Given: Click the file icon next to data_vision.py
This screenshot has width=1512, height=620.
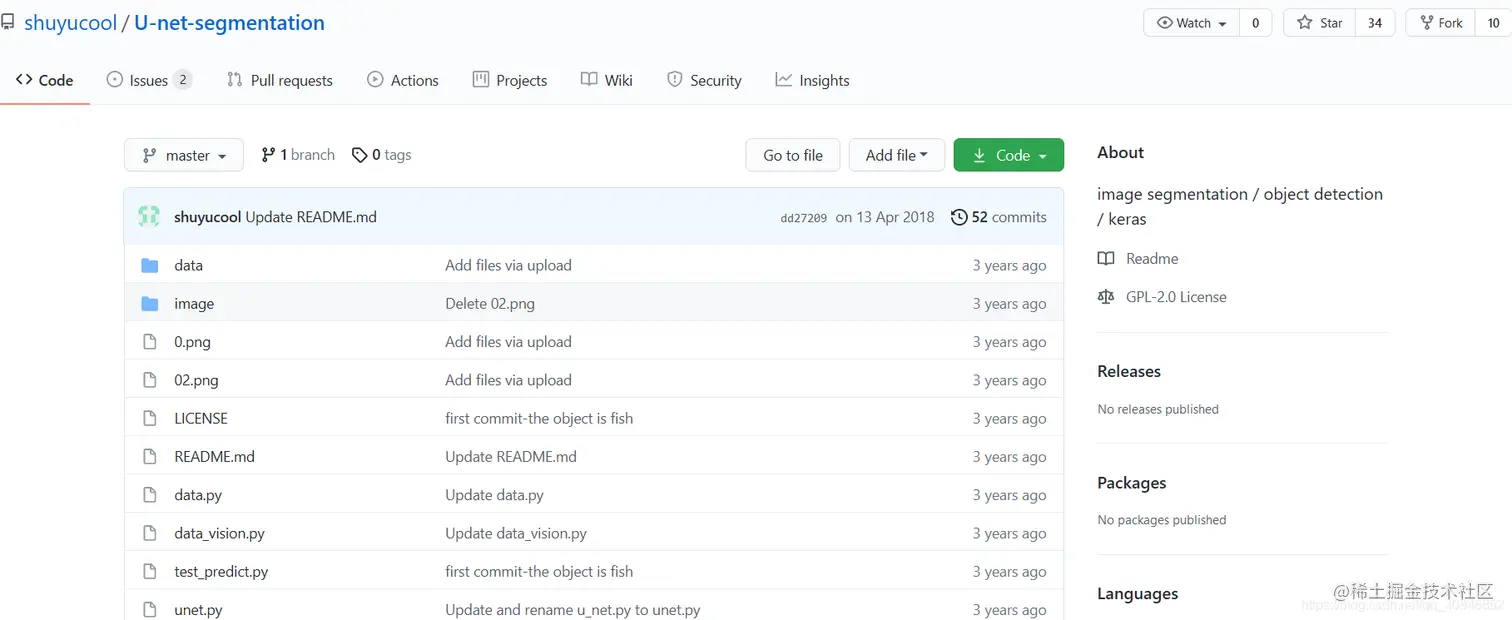Looking at the screenshot, I should click(150, 533).
